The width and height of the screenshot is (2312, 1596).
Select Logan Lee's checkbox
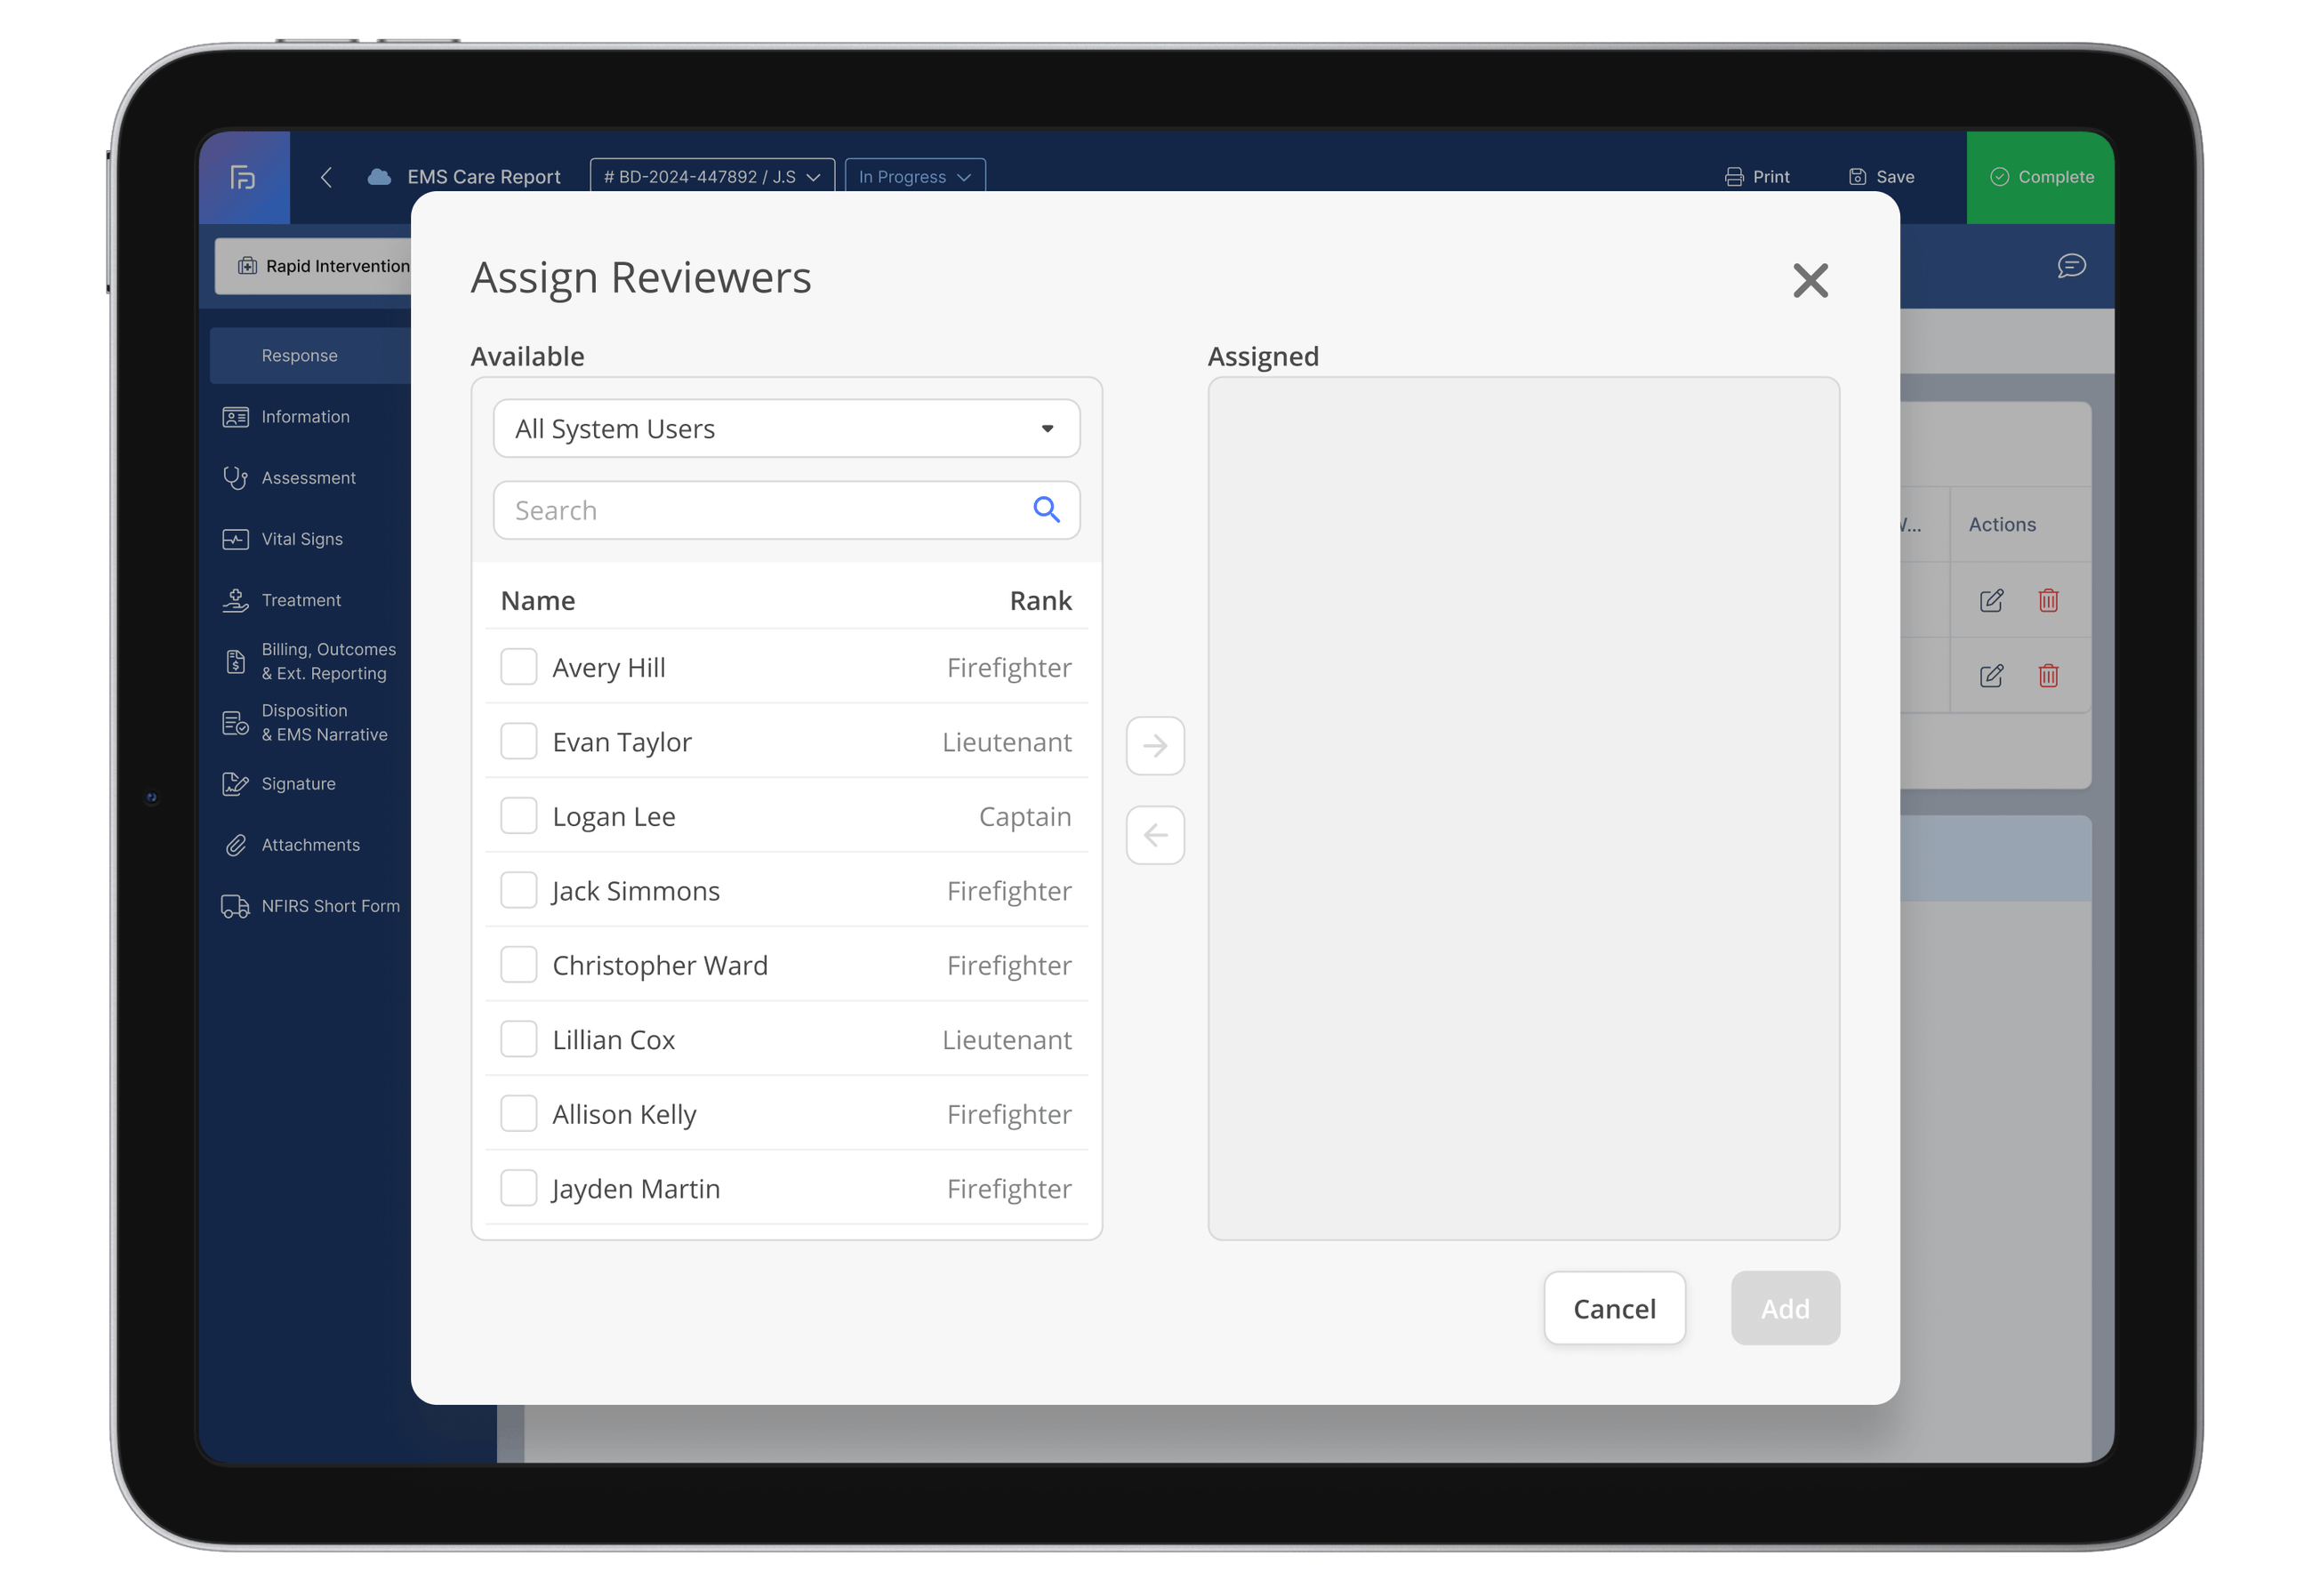[519, 815]
